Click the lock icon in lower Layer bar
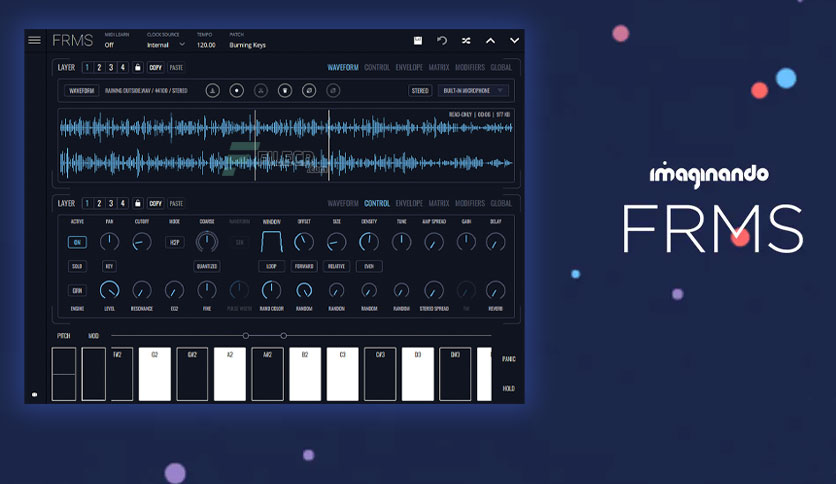This screenshot has width=836, height=484. (138, 203)
